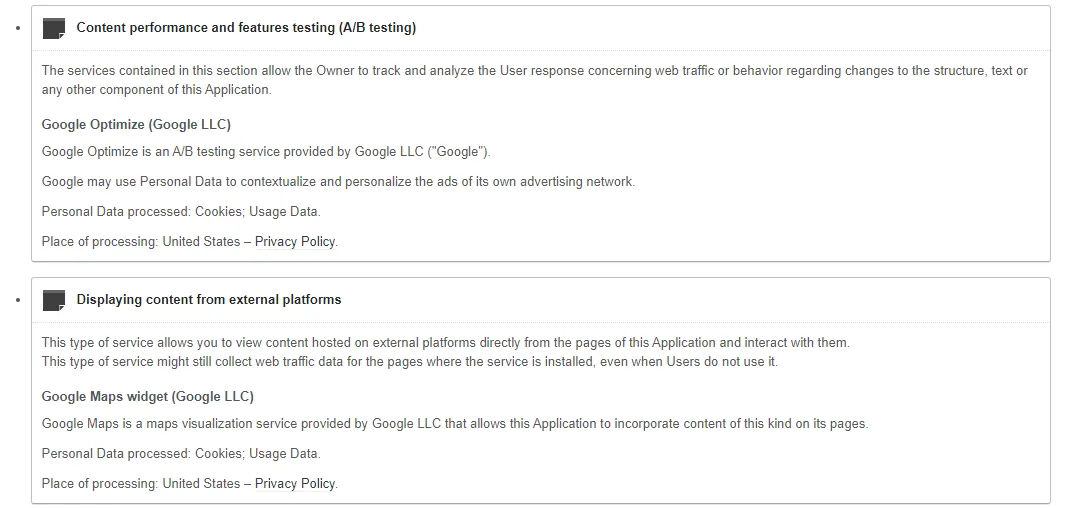The image size is (1079, 508).
Task: Click 'Personal Data processed' line under Google Maps widget
Action: tap(181, 454)
